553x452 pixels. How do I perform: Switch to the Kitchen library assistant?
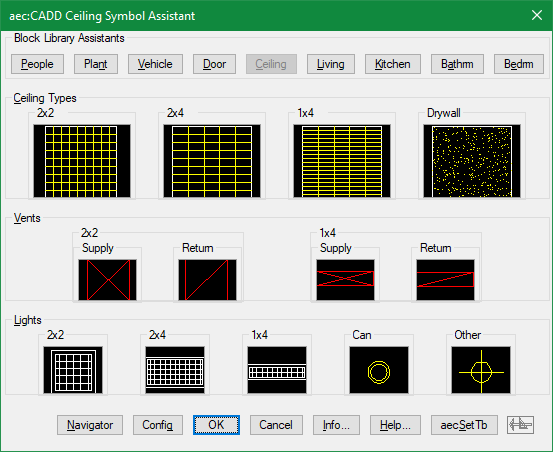click(x=393, y=64)
